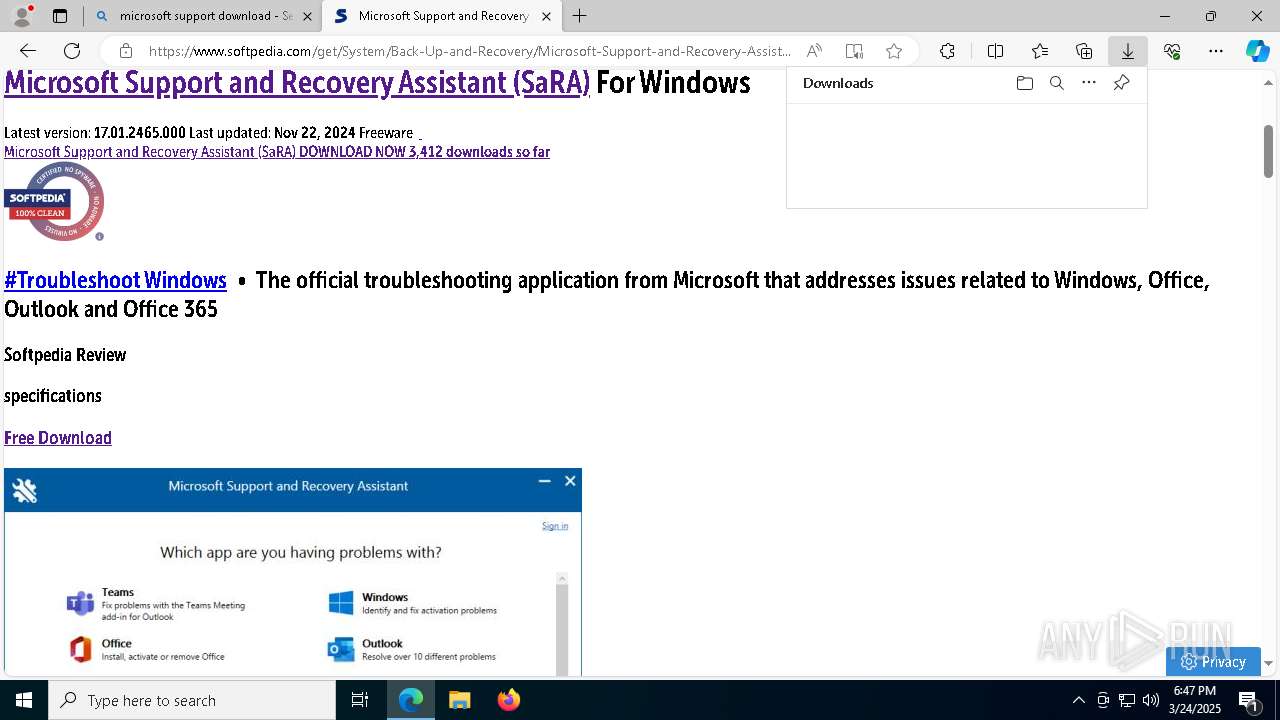
Task: Open the notification center
Action: (1248, 700)
